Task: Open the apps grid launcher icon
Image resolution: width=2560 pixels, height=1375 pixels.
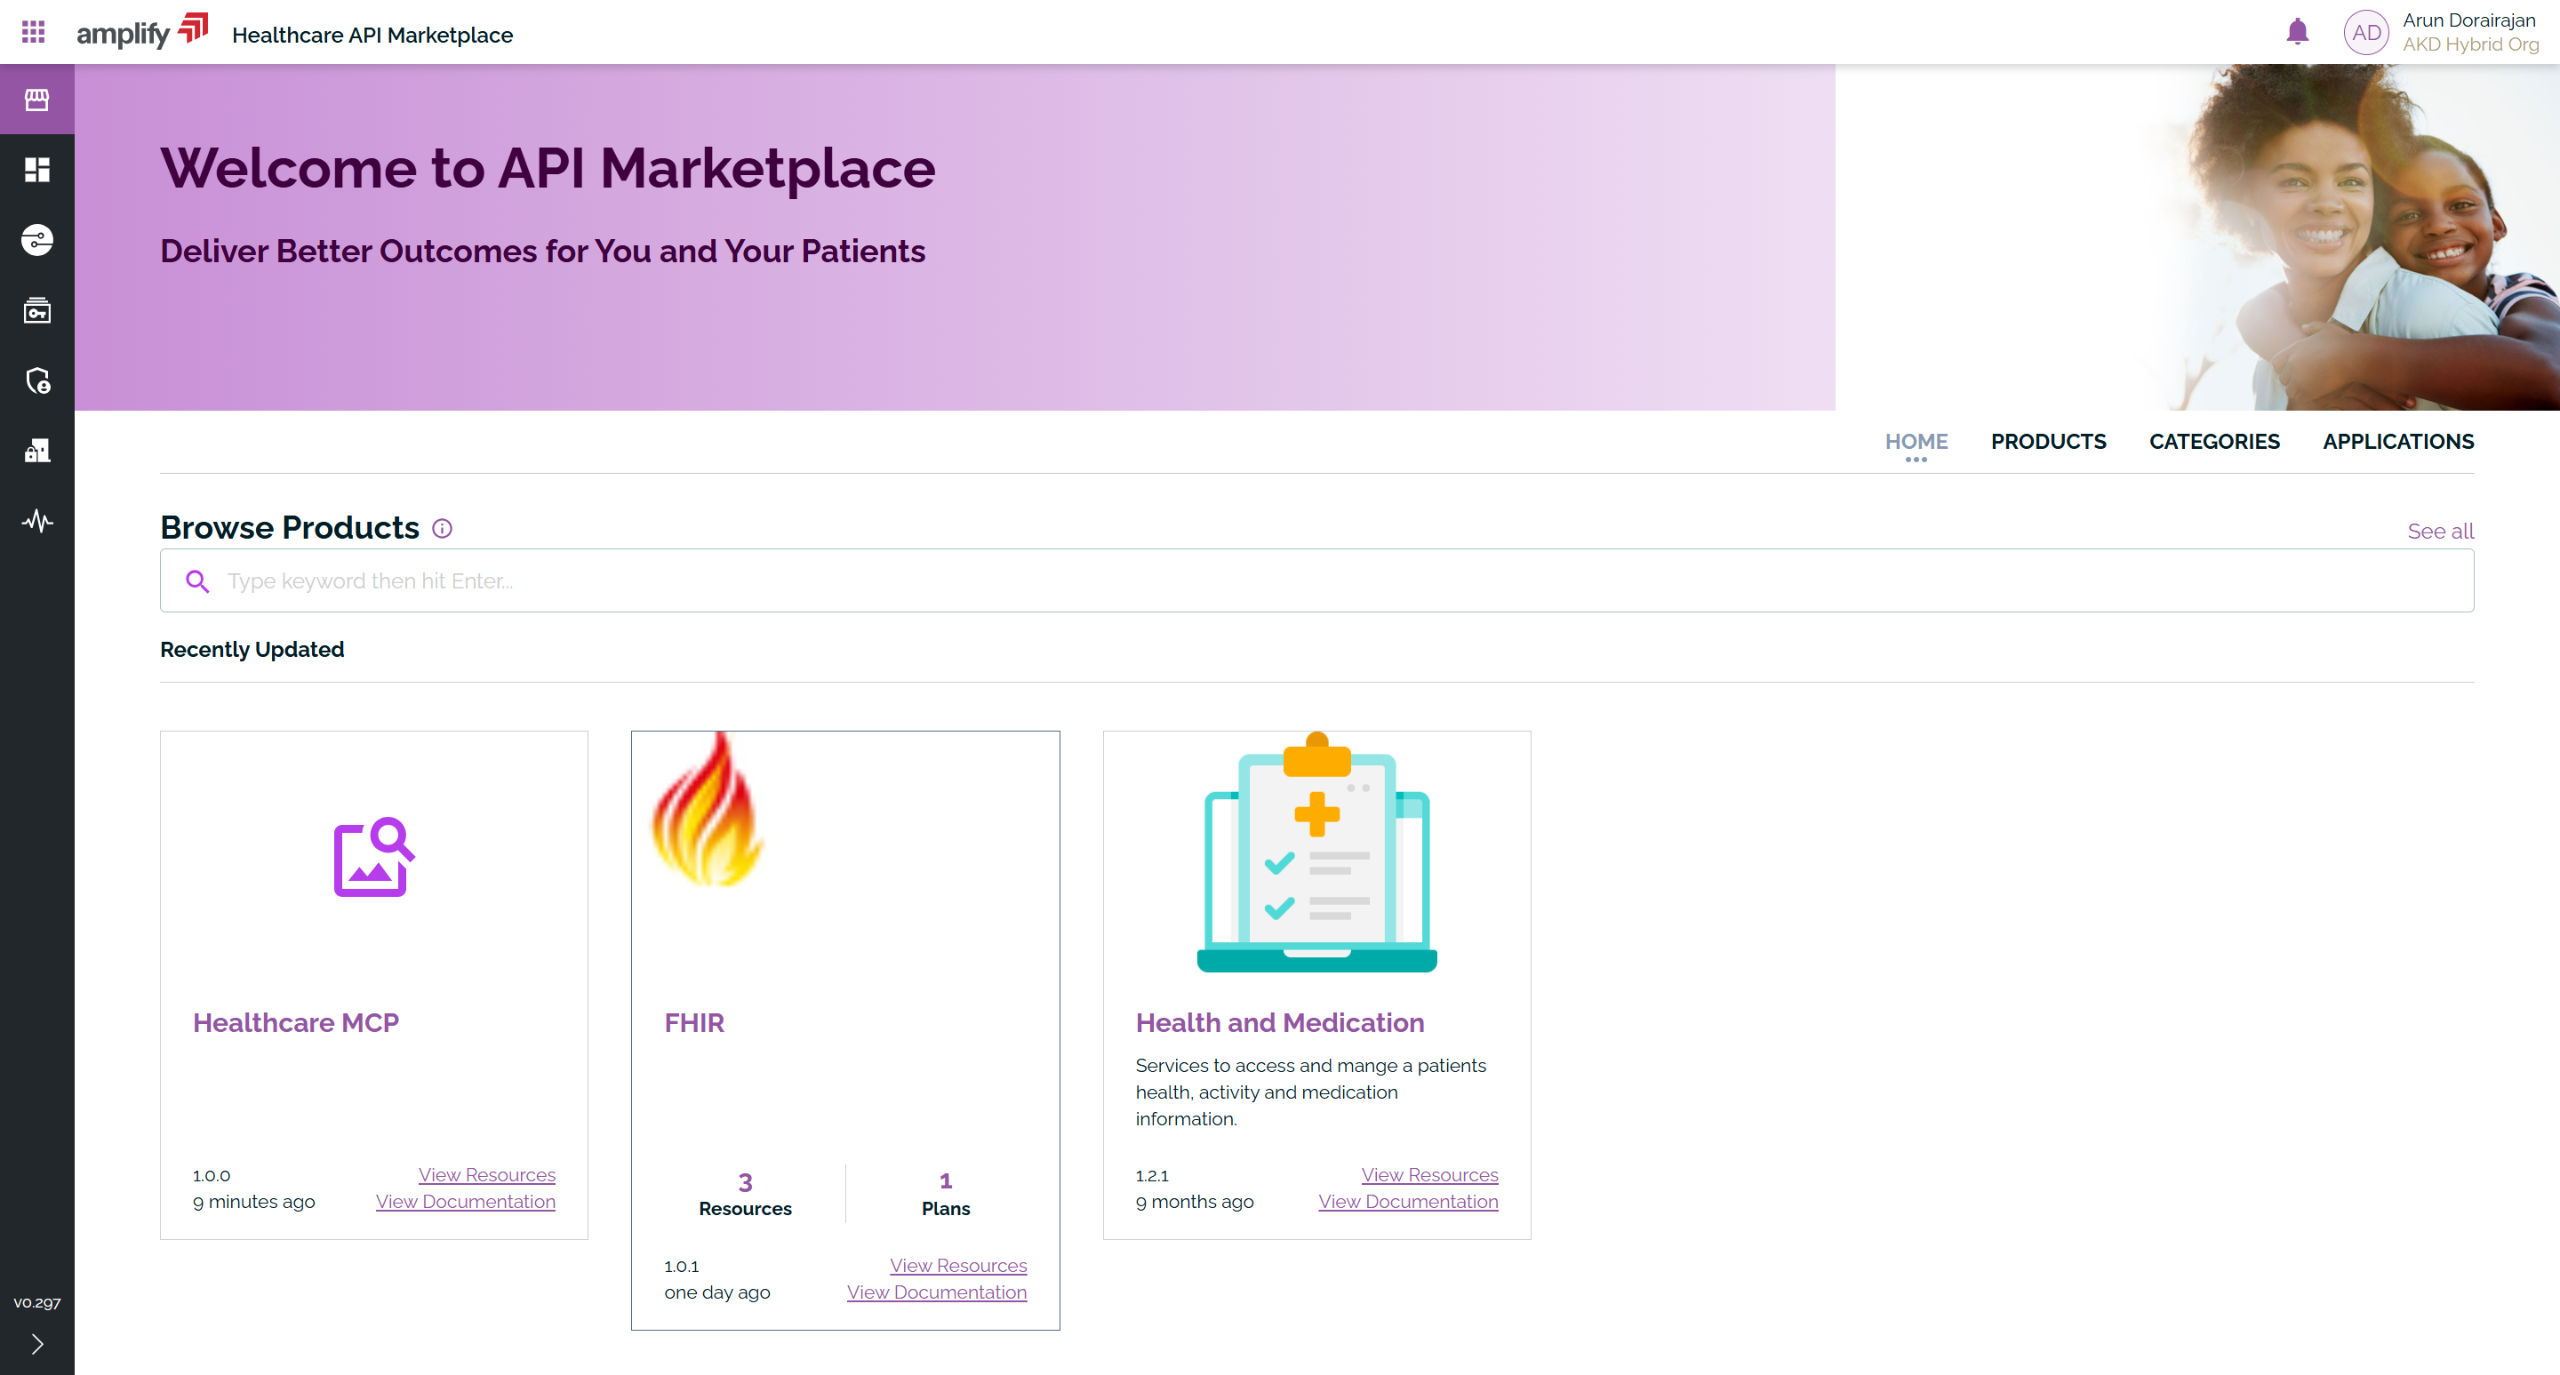Action: point(33,32)
